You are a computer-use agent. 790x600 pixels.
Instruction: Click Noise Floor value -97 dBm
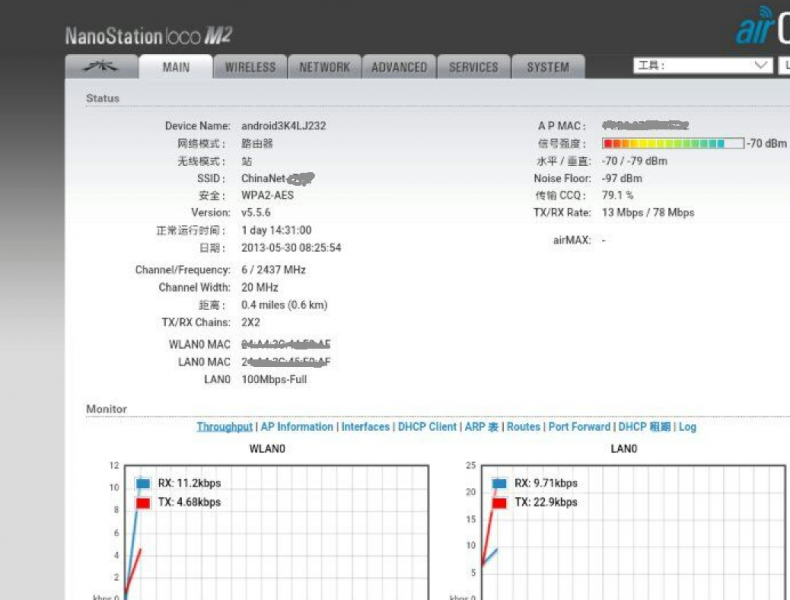pyautogui.click(x=622, y=178)
